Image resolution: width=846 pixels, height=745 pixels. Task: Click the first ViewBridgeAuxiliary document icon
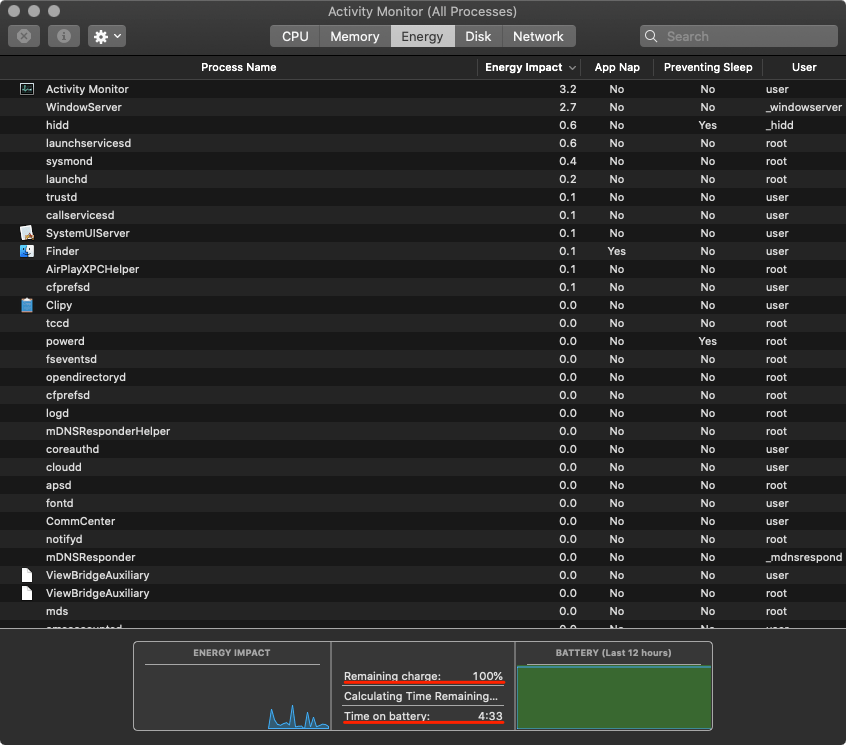point(27,575)
